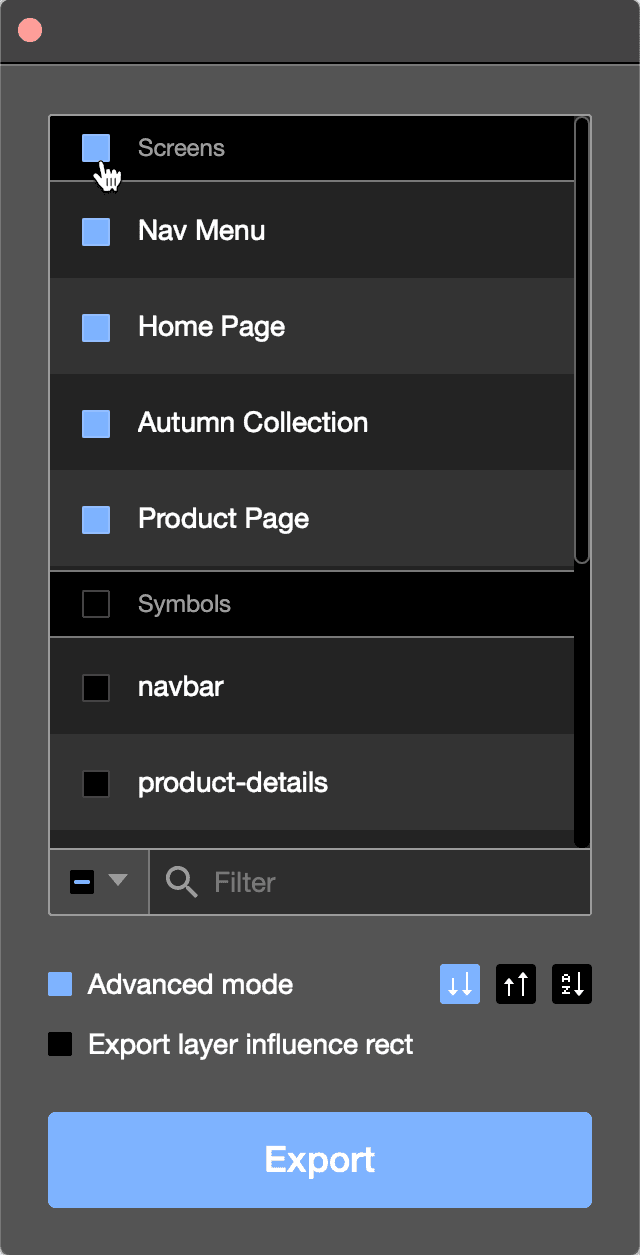
Task: Select the sort ascending arrows icon
Action: 516,984
